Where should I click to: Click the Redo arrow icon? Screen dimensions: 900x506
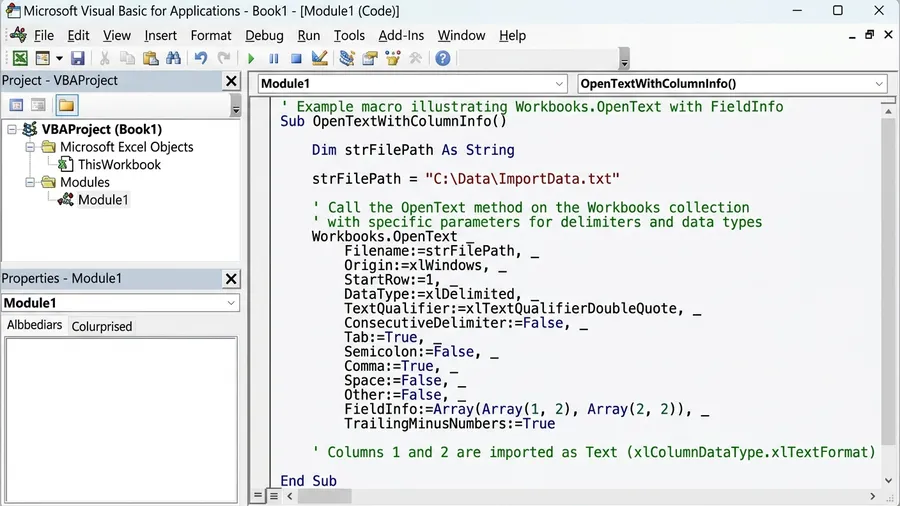[x=224, y=58]
